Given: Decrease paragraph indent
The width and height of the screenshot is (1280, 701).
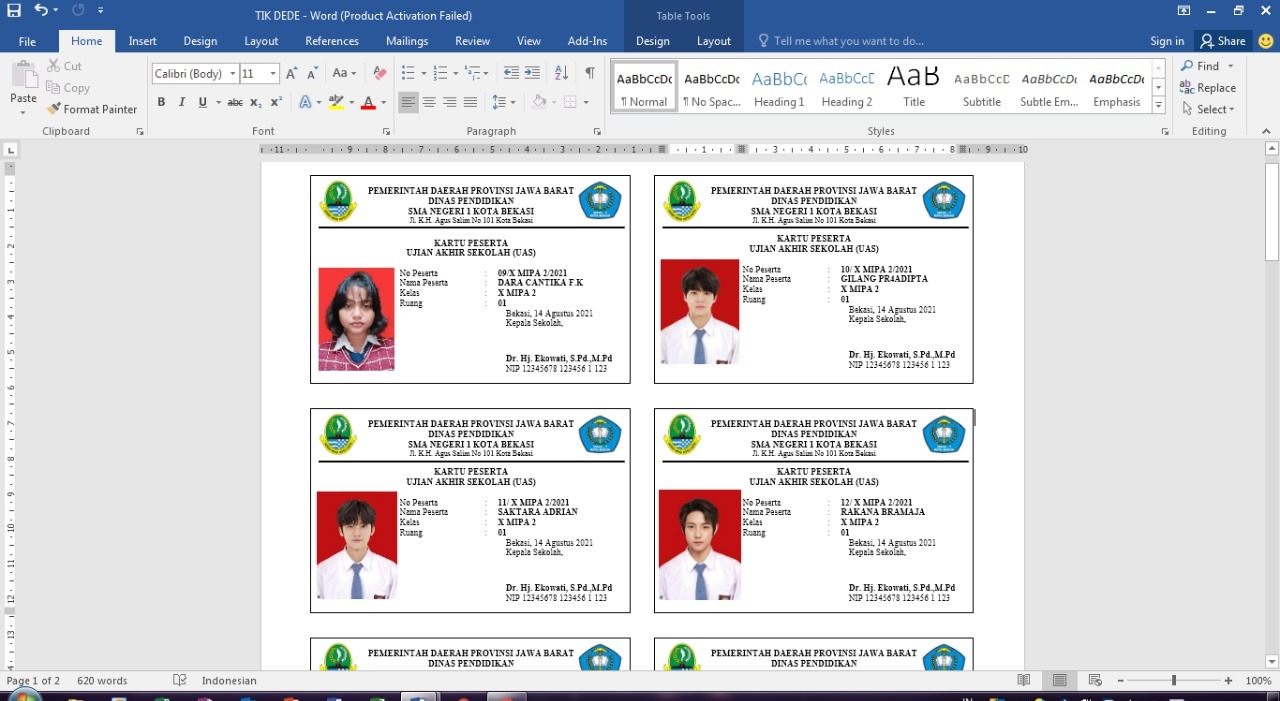Looking at the screenshot, I should pyautogui.click(x=511, y=73).
